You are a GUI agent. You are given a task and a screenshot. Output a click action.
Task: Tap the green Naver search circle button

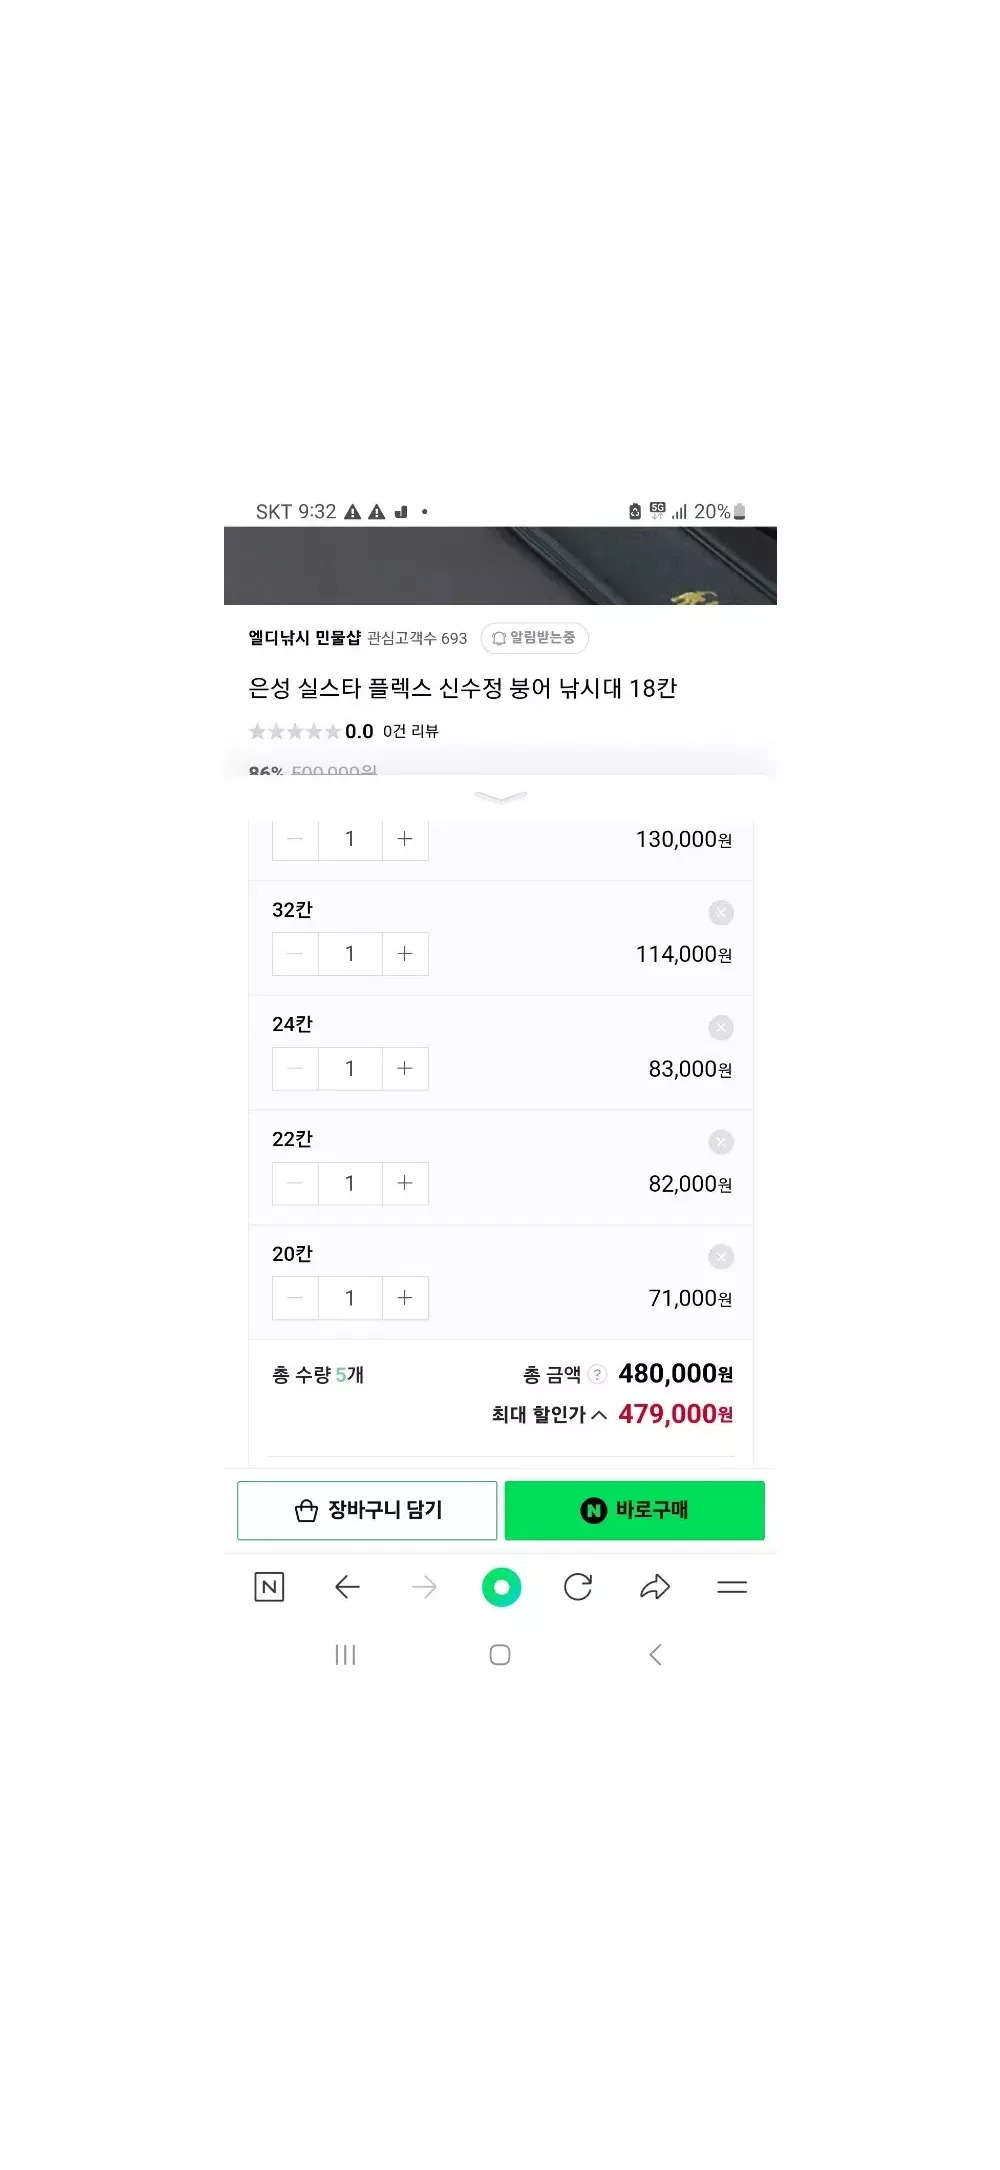click(501, 1587)
